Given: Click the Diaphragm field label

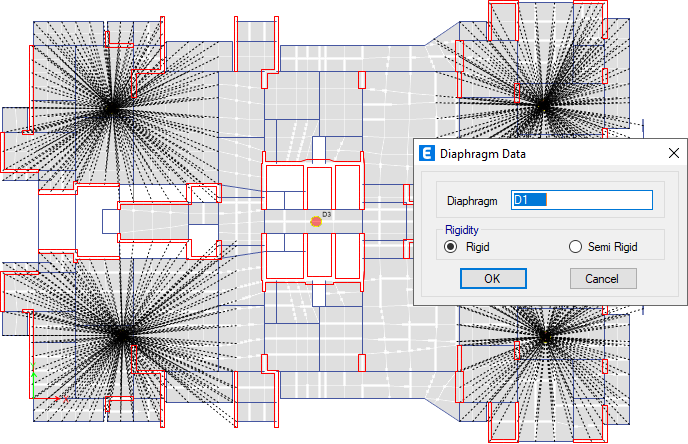Looking at the screenshot, I should coord(472,201).
